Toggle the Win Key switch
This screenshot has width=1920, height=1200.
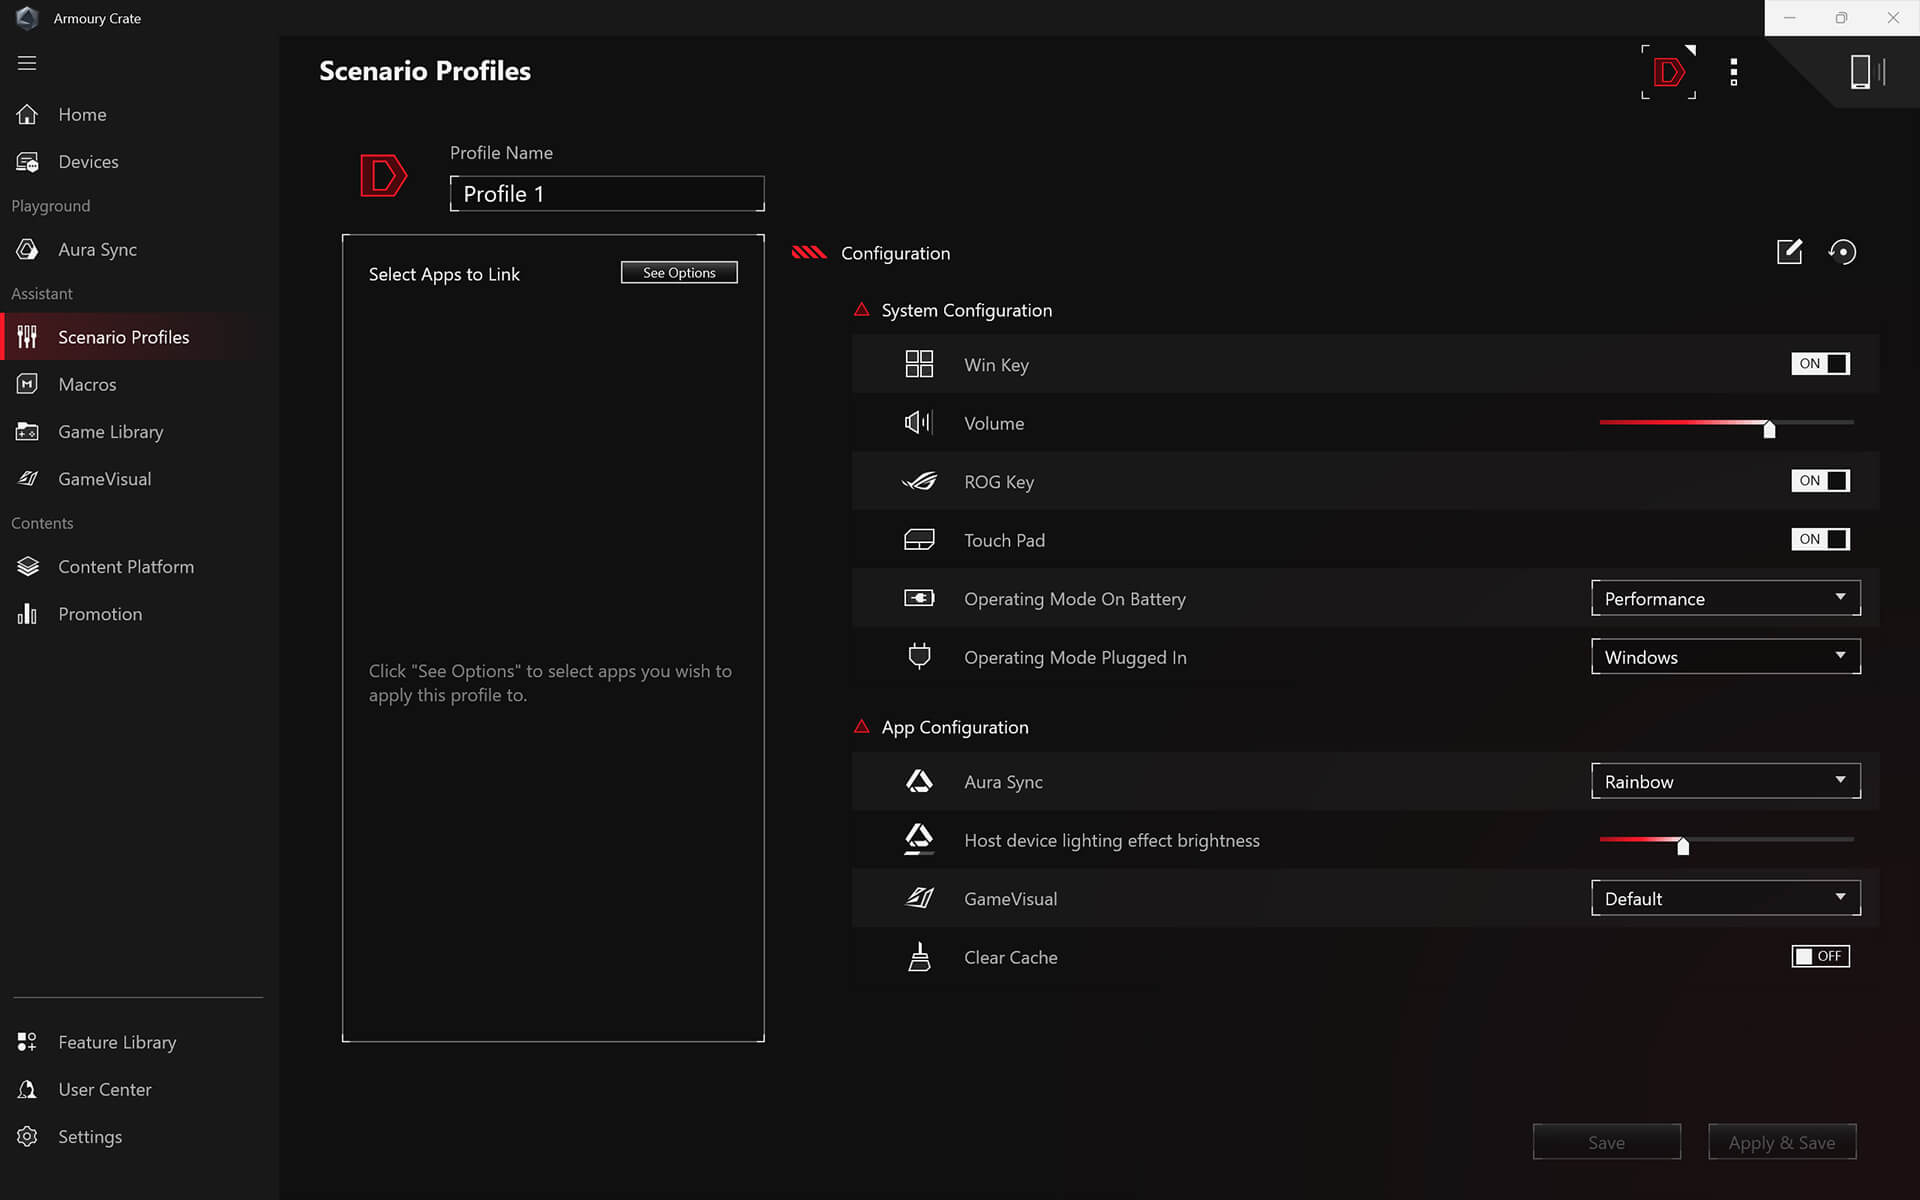1820,364
